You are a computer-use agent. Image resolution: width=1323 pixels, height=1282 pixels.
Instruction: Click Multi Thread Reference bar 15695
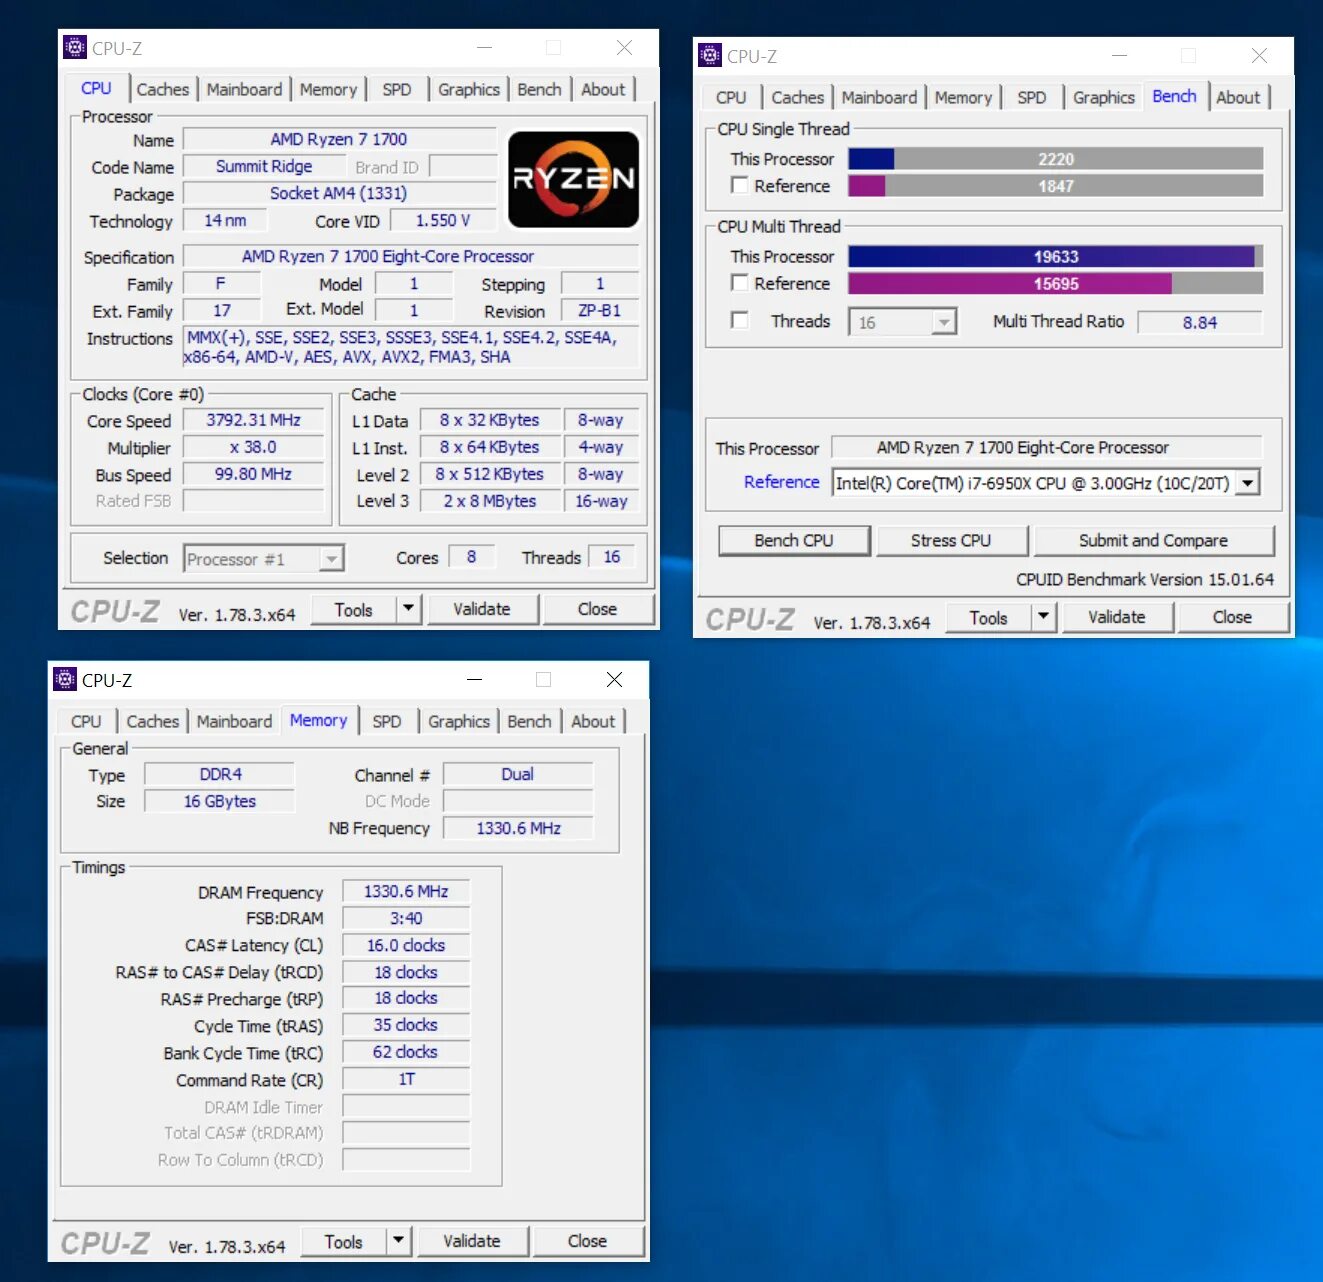coord(1056,283)
